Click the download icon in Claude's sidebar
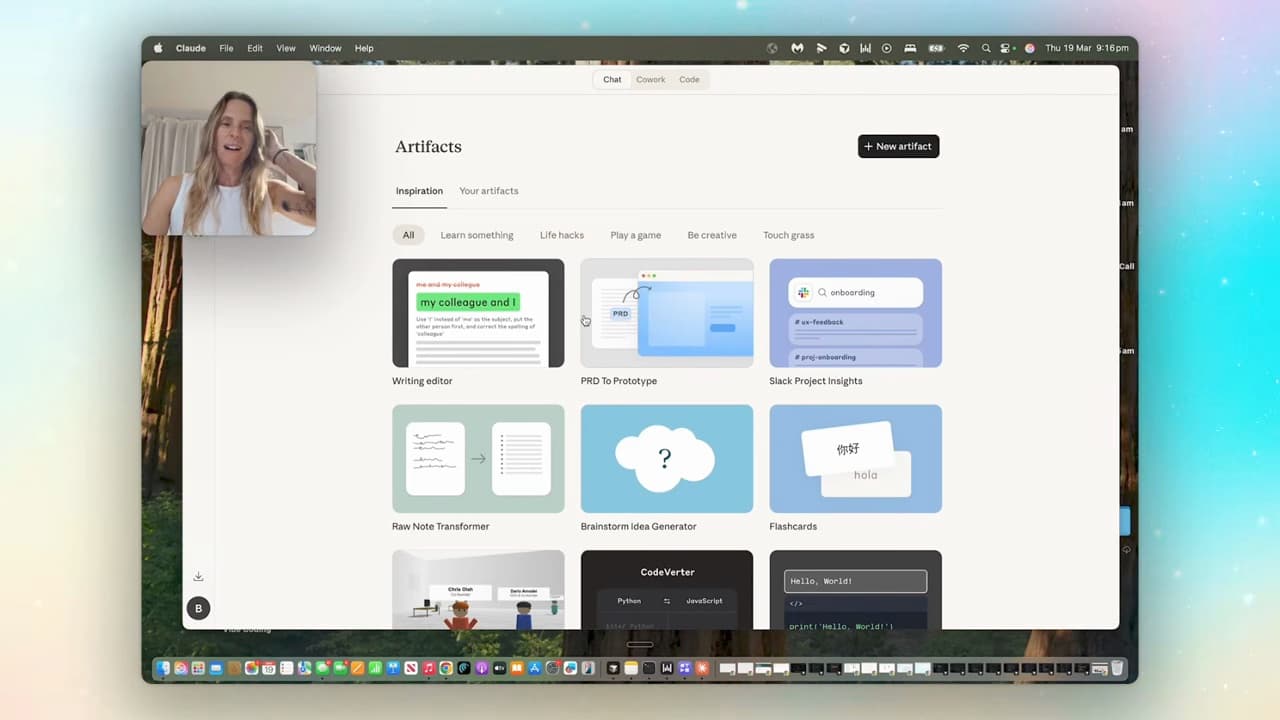 (198, 576)
